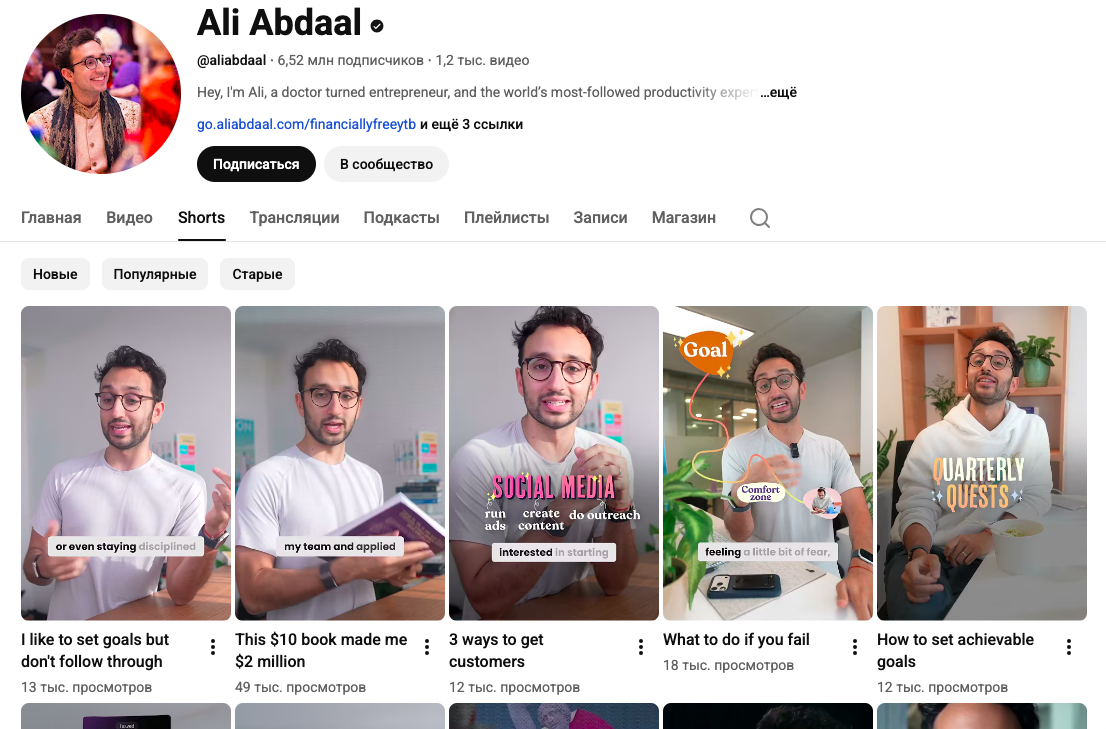Open the 'Магазин' tab
The image size is (1106, 729).
pos(683,218)
